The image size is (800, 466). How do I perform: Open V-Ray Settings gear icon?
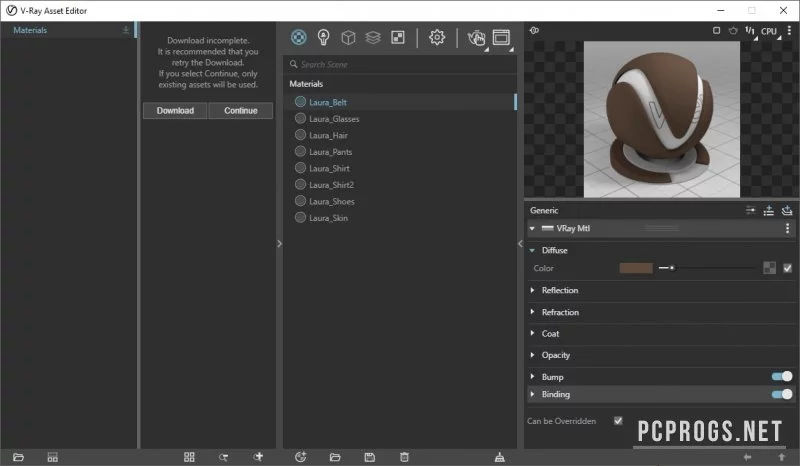437,37
